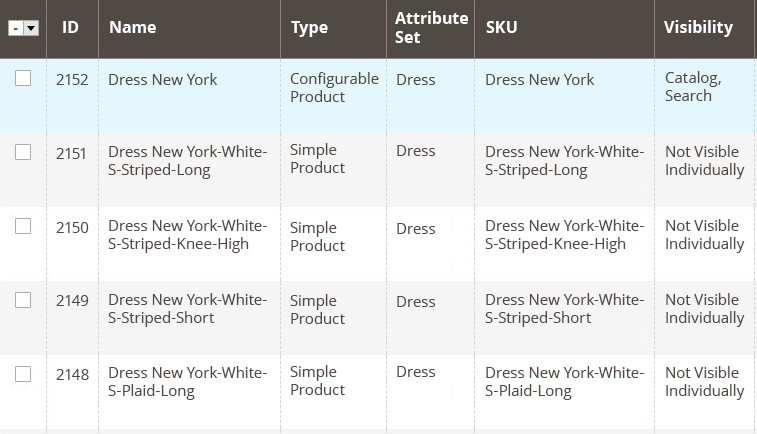Click the Type column header

tap(309, 27)
